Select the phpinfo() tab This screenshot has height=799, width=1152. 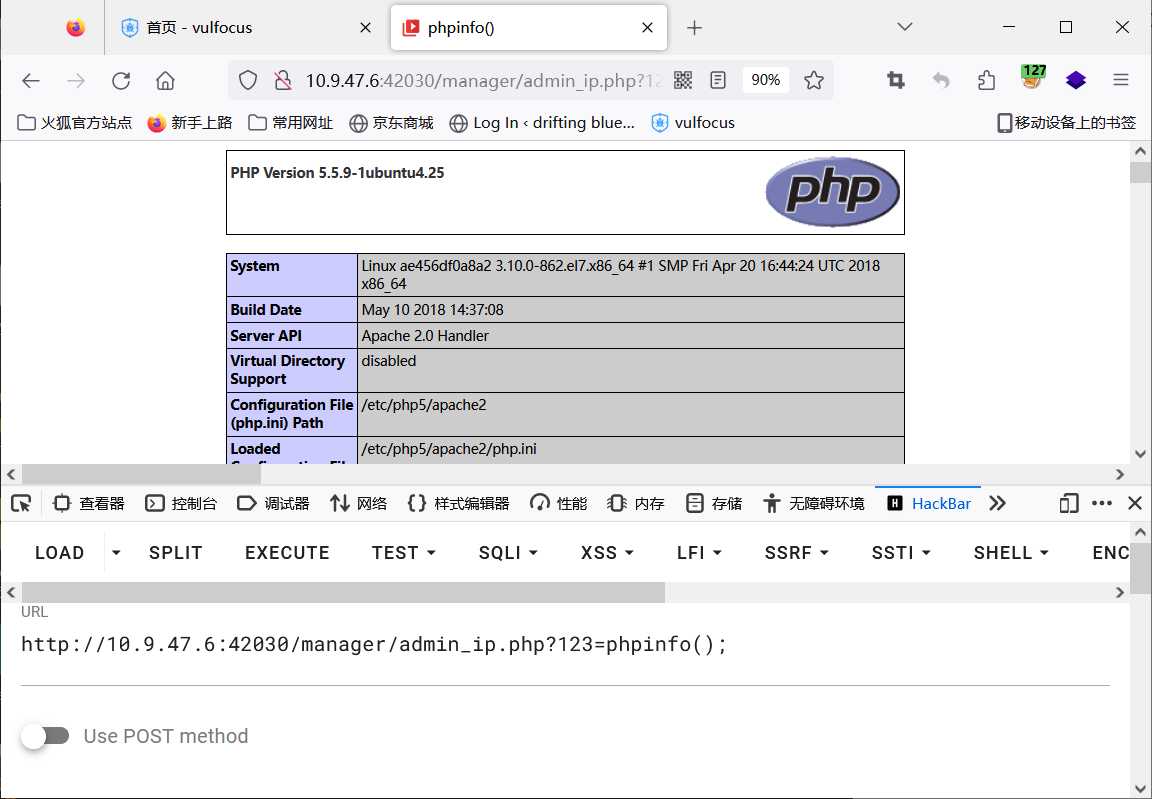point(529,28)
